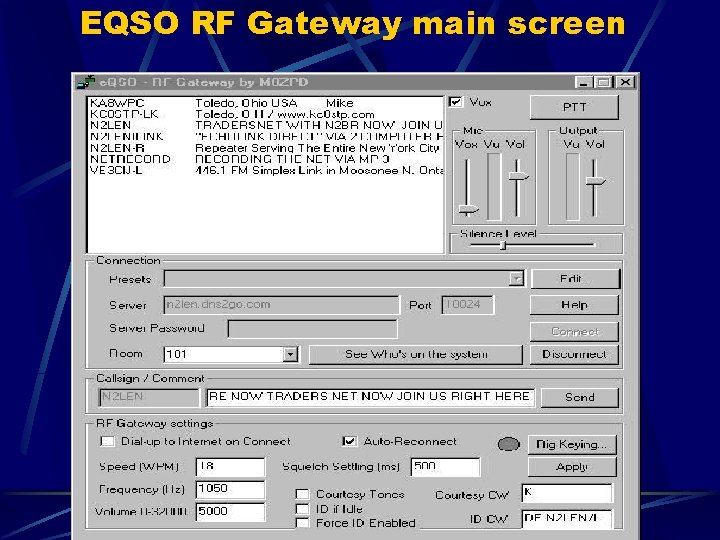
Task: Check the Force ID Enabled box
Action: click(302, 523)
